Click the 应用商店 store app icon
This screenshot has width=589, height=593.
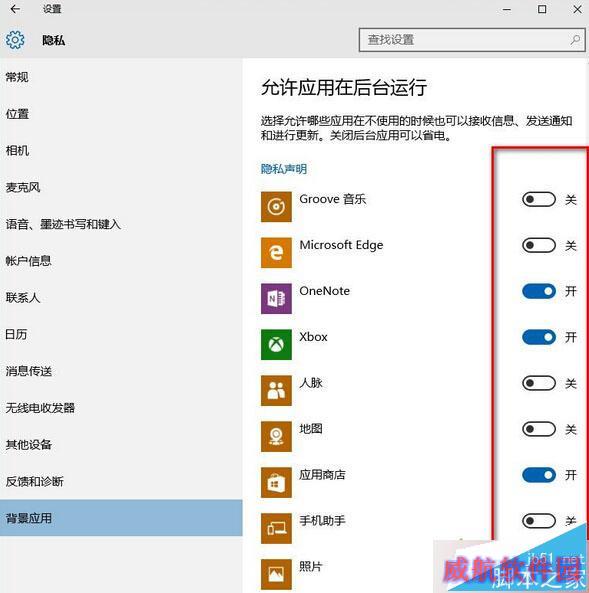pyautogui.click(x=276, y=482)
